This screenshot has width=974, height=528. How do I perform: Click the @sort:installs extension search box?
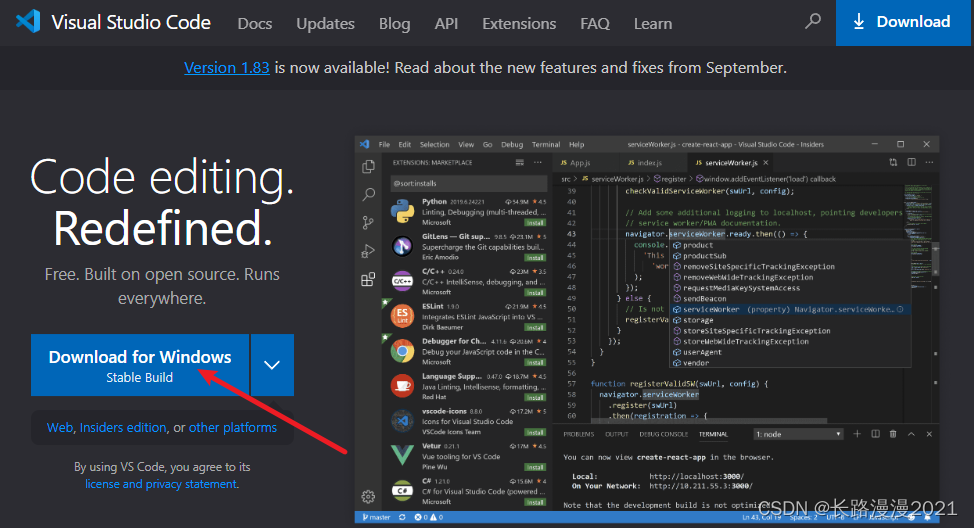pos(468,183)
